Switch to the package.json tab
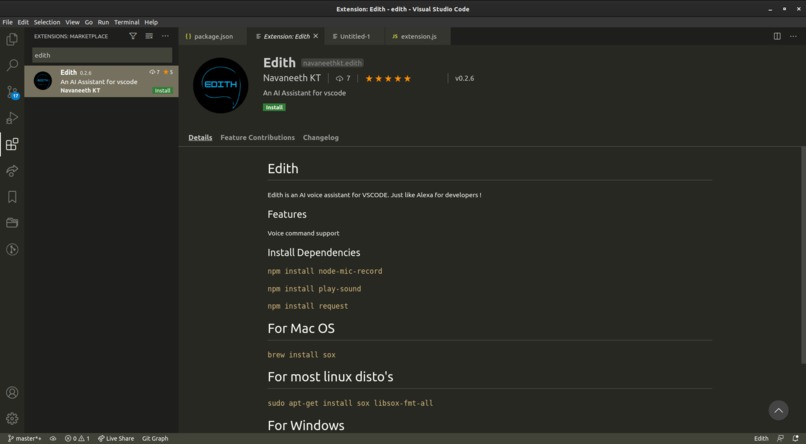Screen dimensions: 806x444 tap(212, 36)
